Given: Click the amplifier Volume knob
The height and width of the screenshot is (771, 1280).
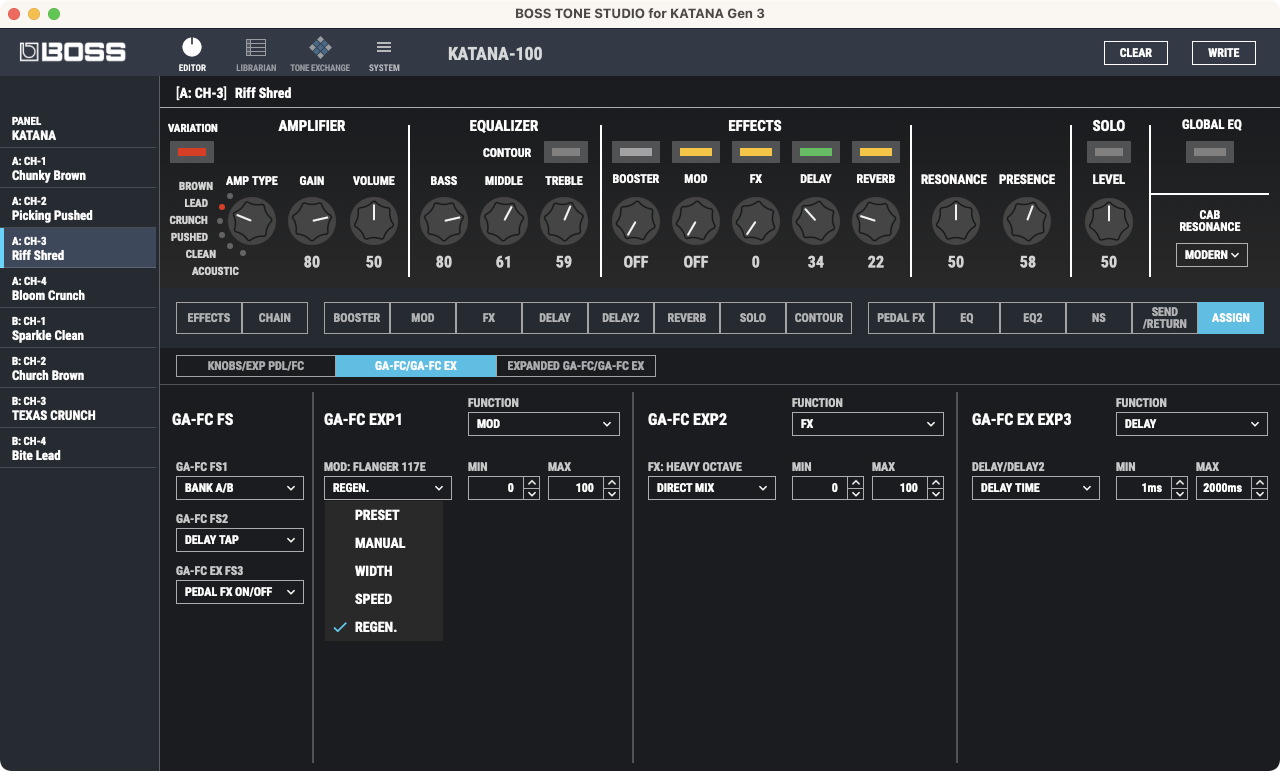Looking at the screenshot, I should pyautogui.click(x=374, y=221).
